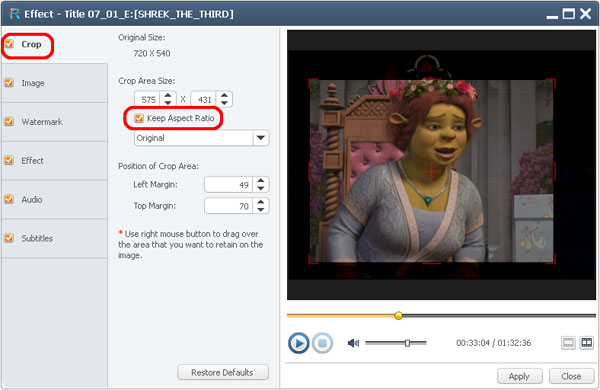Image resolution: width=600 pixels, height=390 pixels.
Task: Click the crop height field showing 431
Action: click(204, 100)
